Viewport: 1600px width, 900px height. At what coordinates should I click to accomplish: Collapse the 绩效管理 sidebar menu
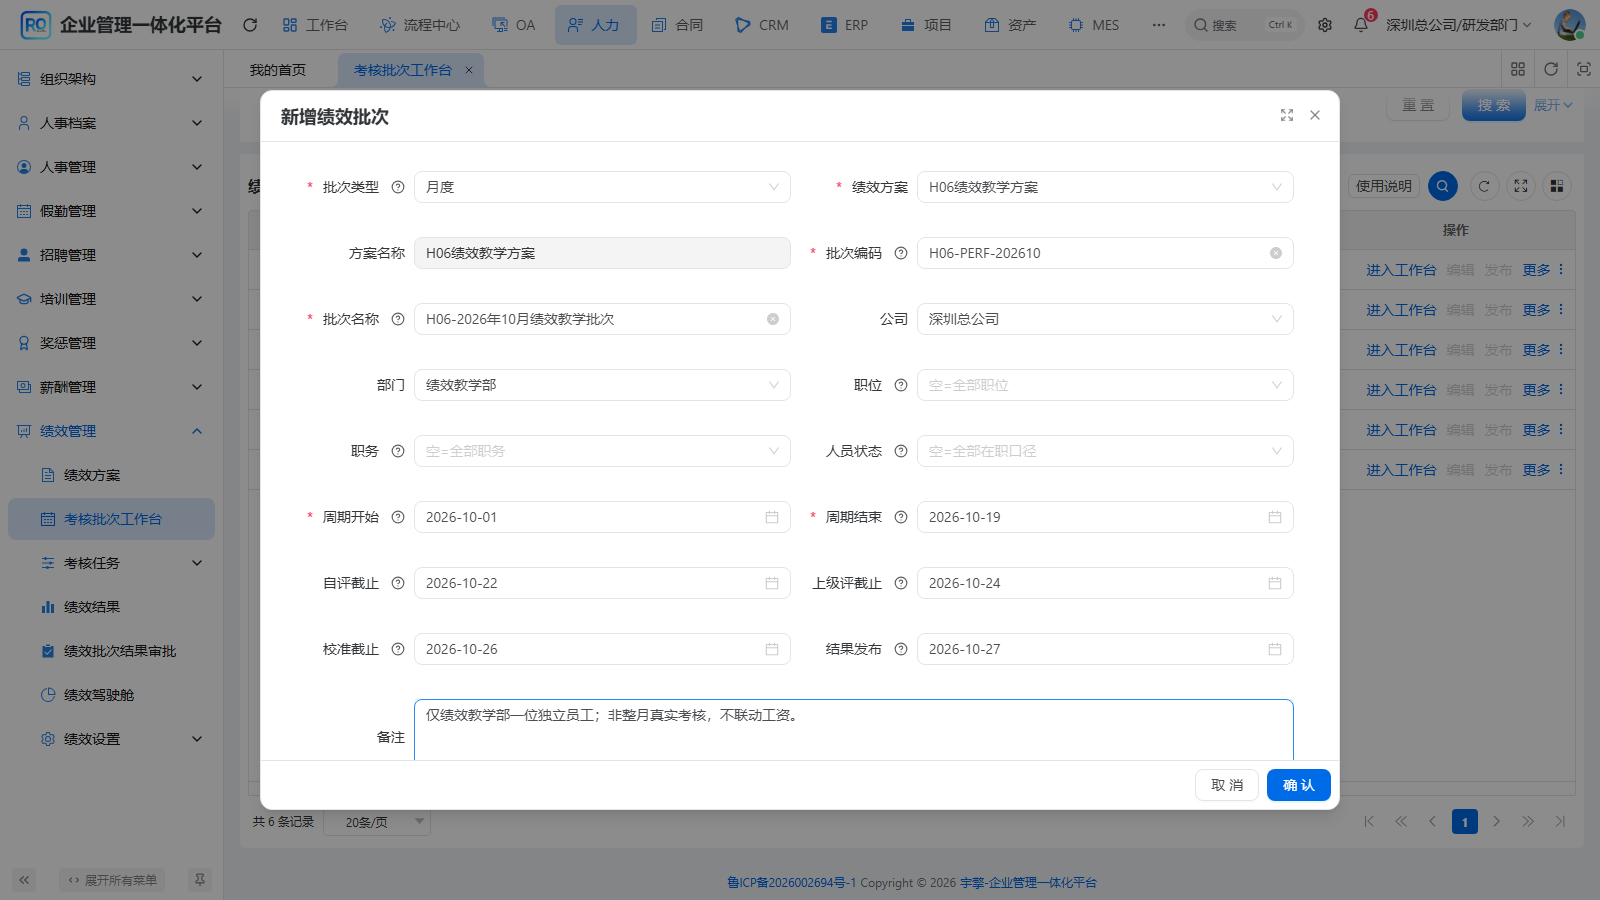(x=111, y=431)
